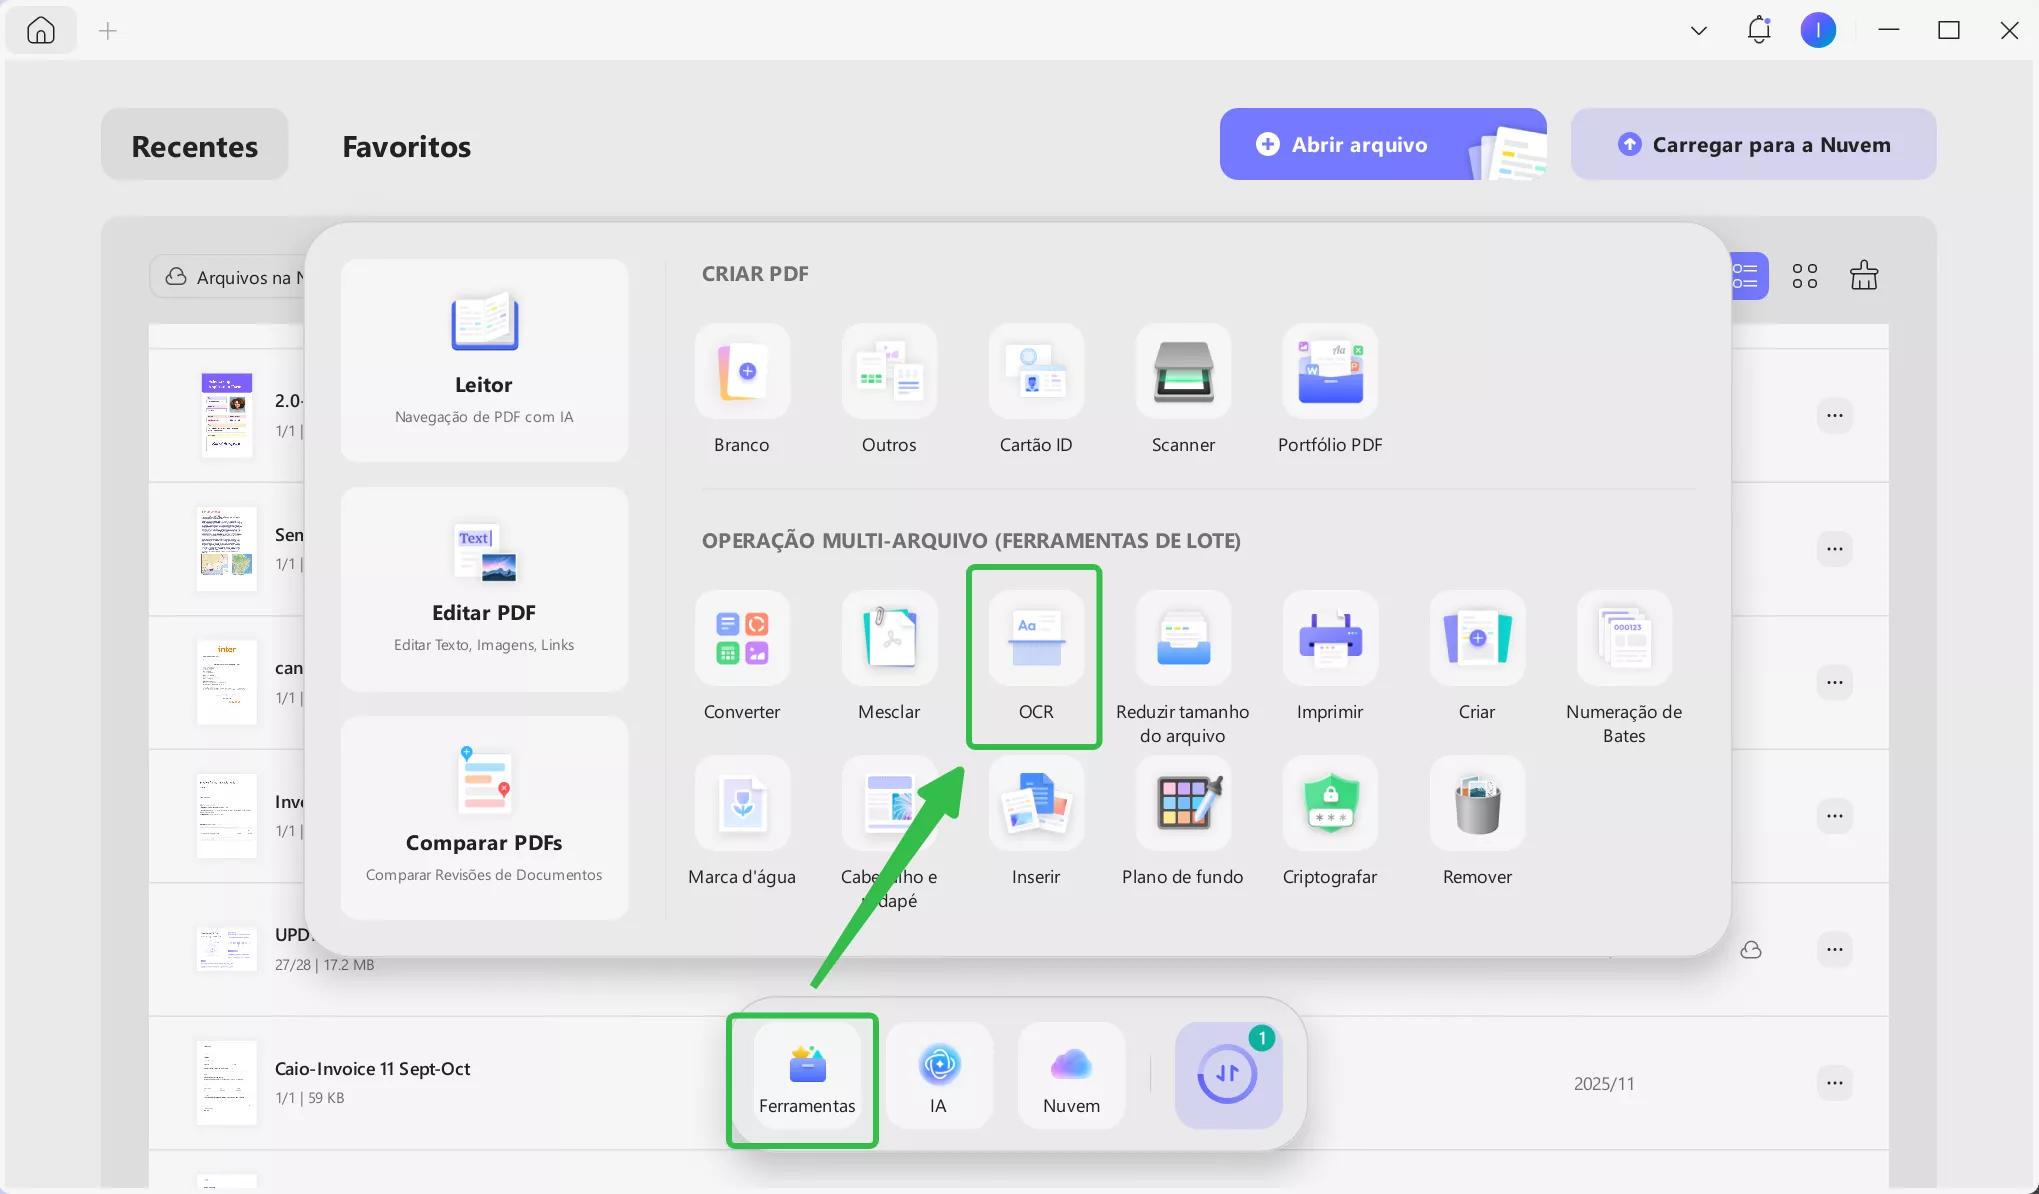Switch to the Favoritos tab
This screenshot has height=1194, width=2039.
406,146
